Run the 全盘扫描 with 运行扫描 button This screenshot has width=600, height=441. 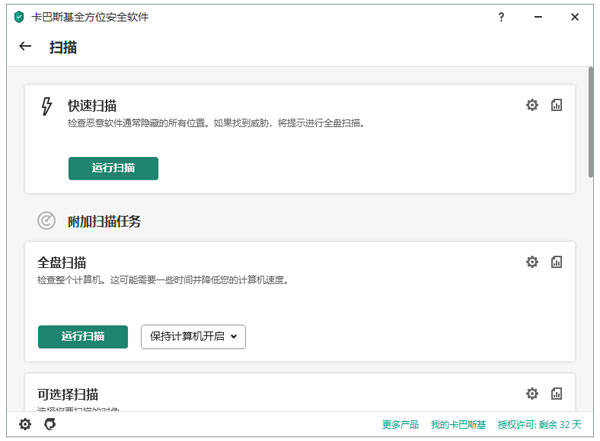83,336
